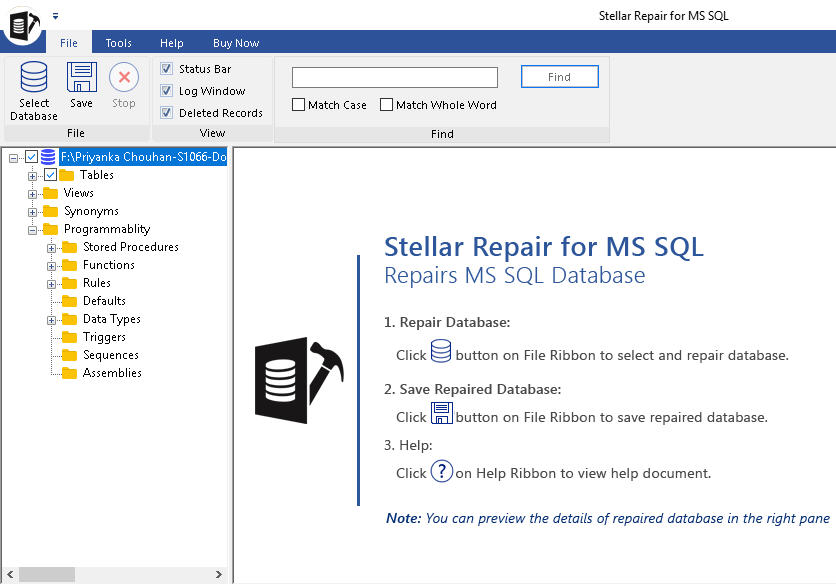Click the Stellar Repair application logo button
Screen dimensions: 836x584
23,24
